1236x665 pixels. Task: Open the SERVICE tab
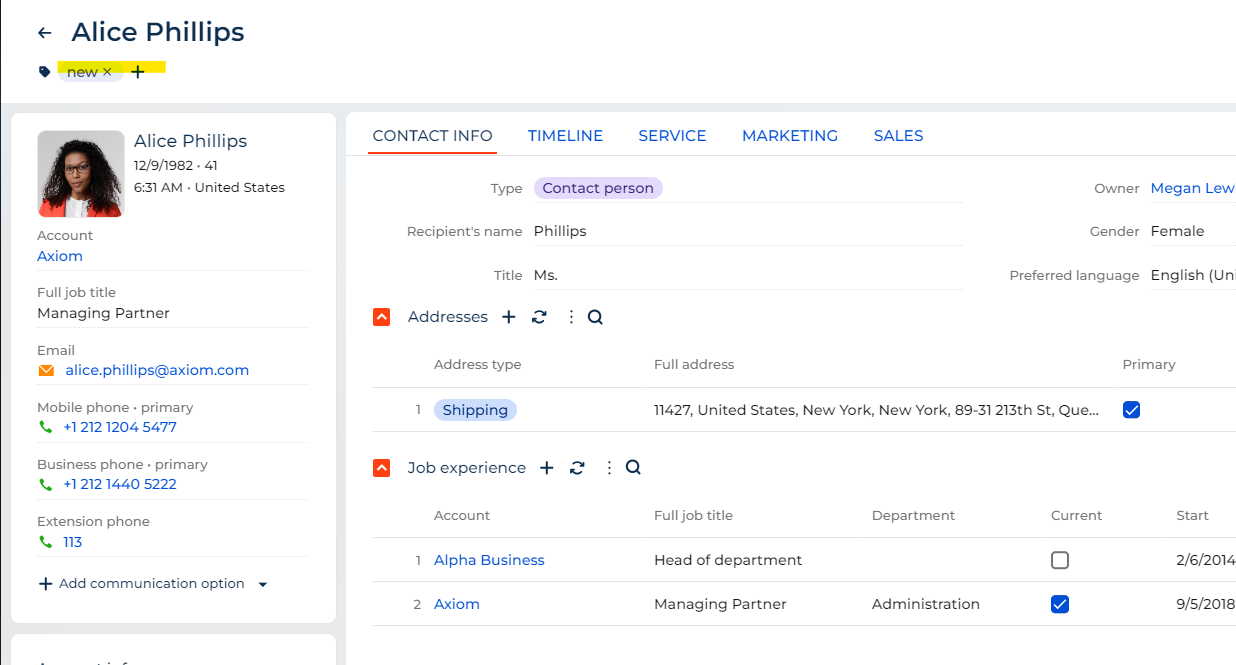point(672,136)
